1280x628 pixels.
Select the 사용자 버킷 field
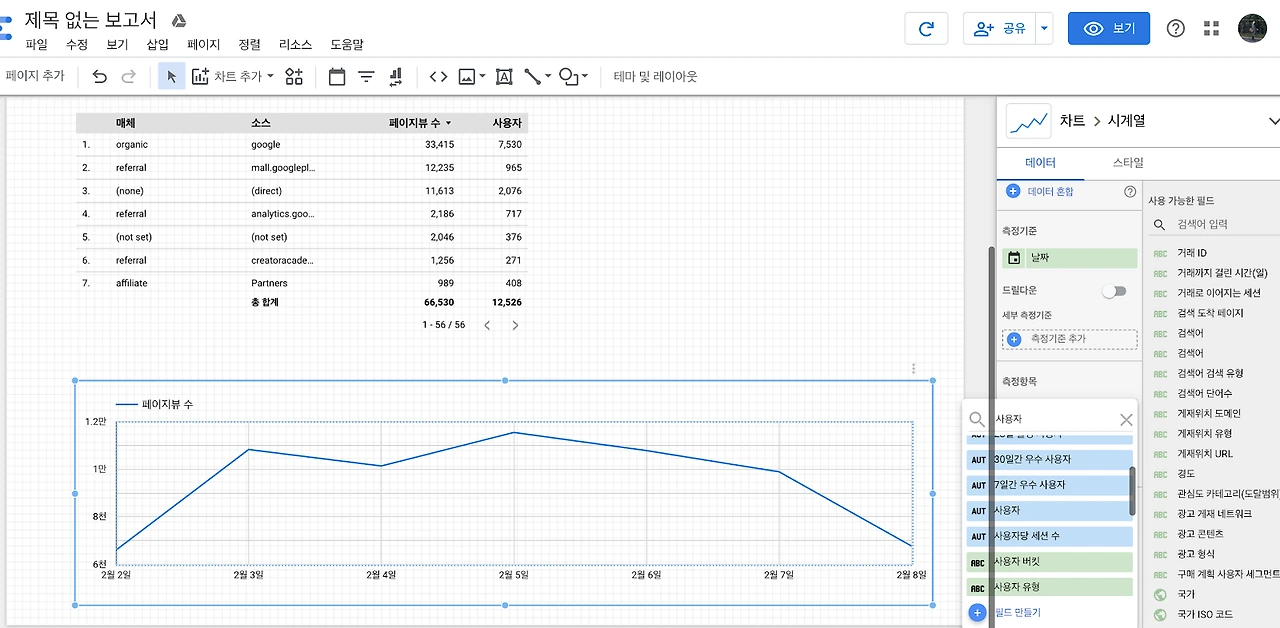coord(1050,562)
